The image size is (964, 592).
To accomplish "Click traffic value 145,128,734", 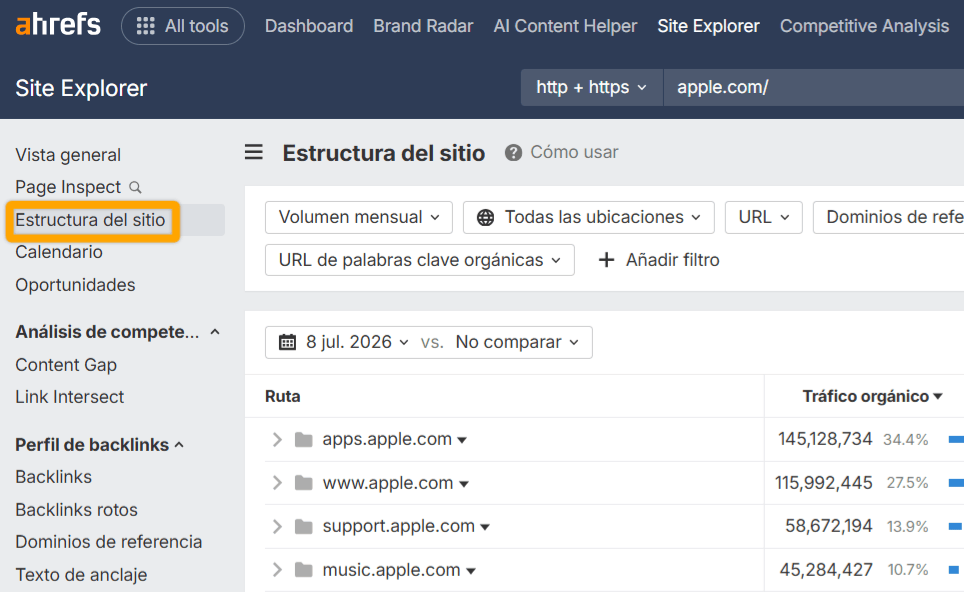I will pos(825,439).
